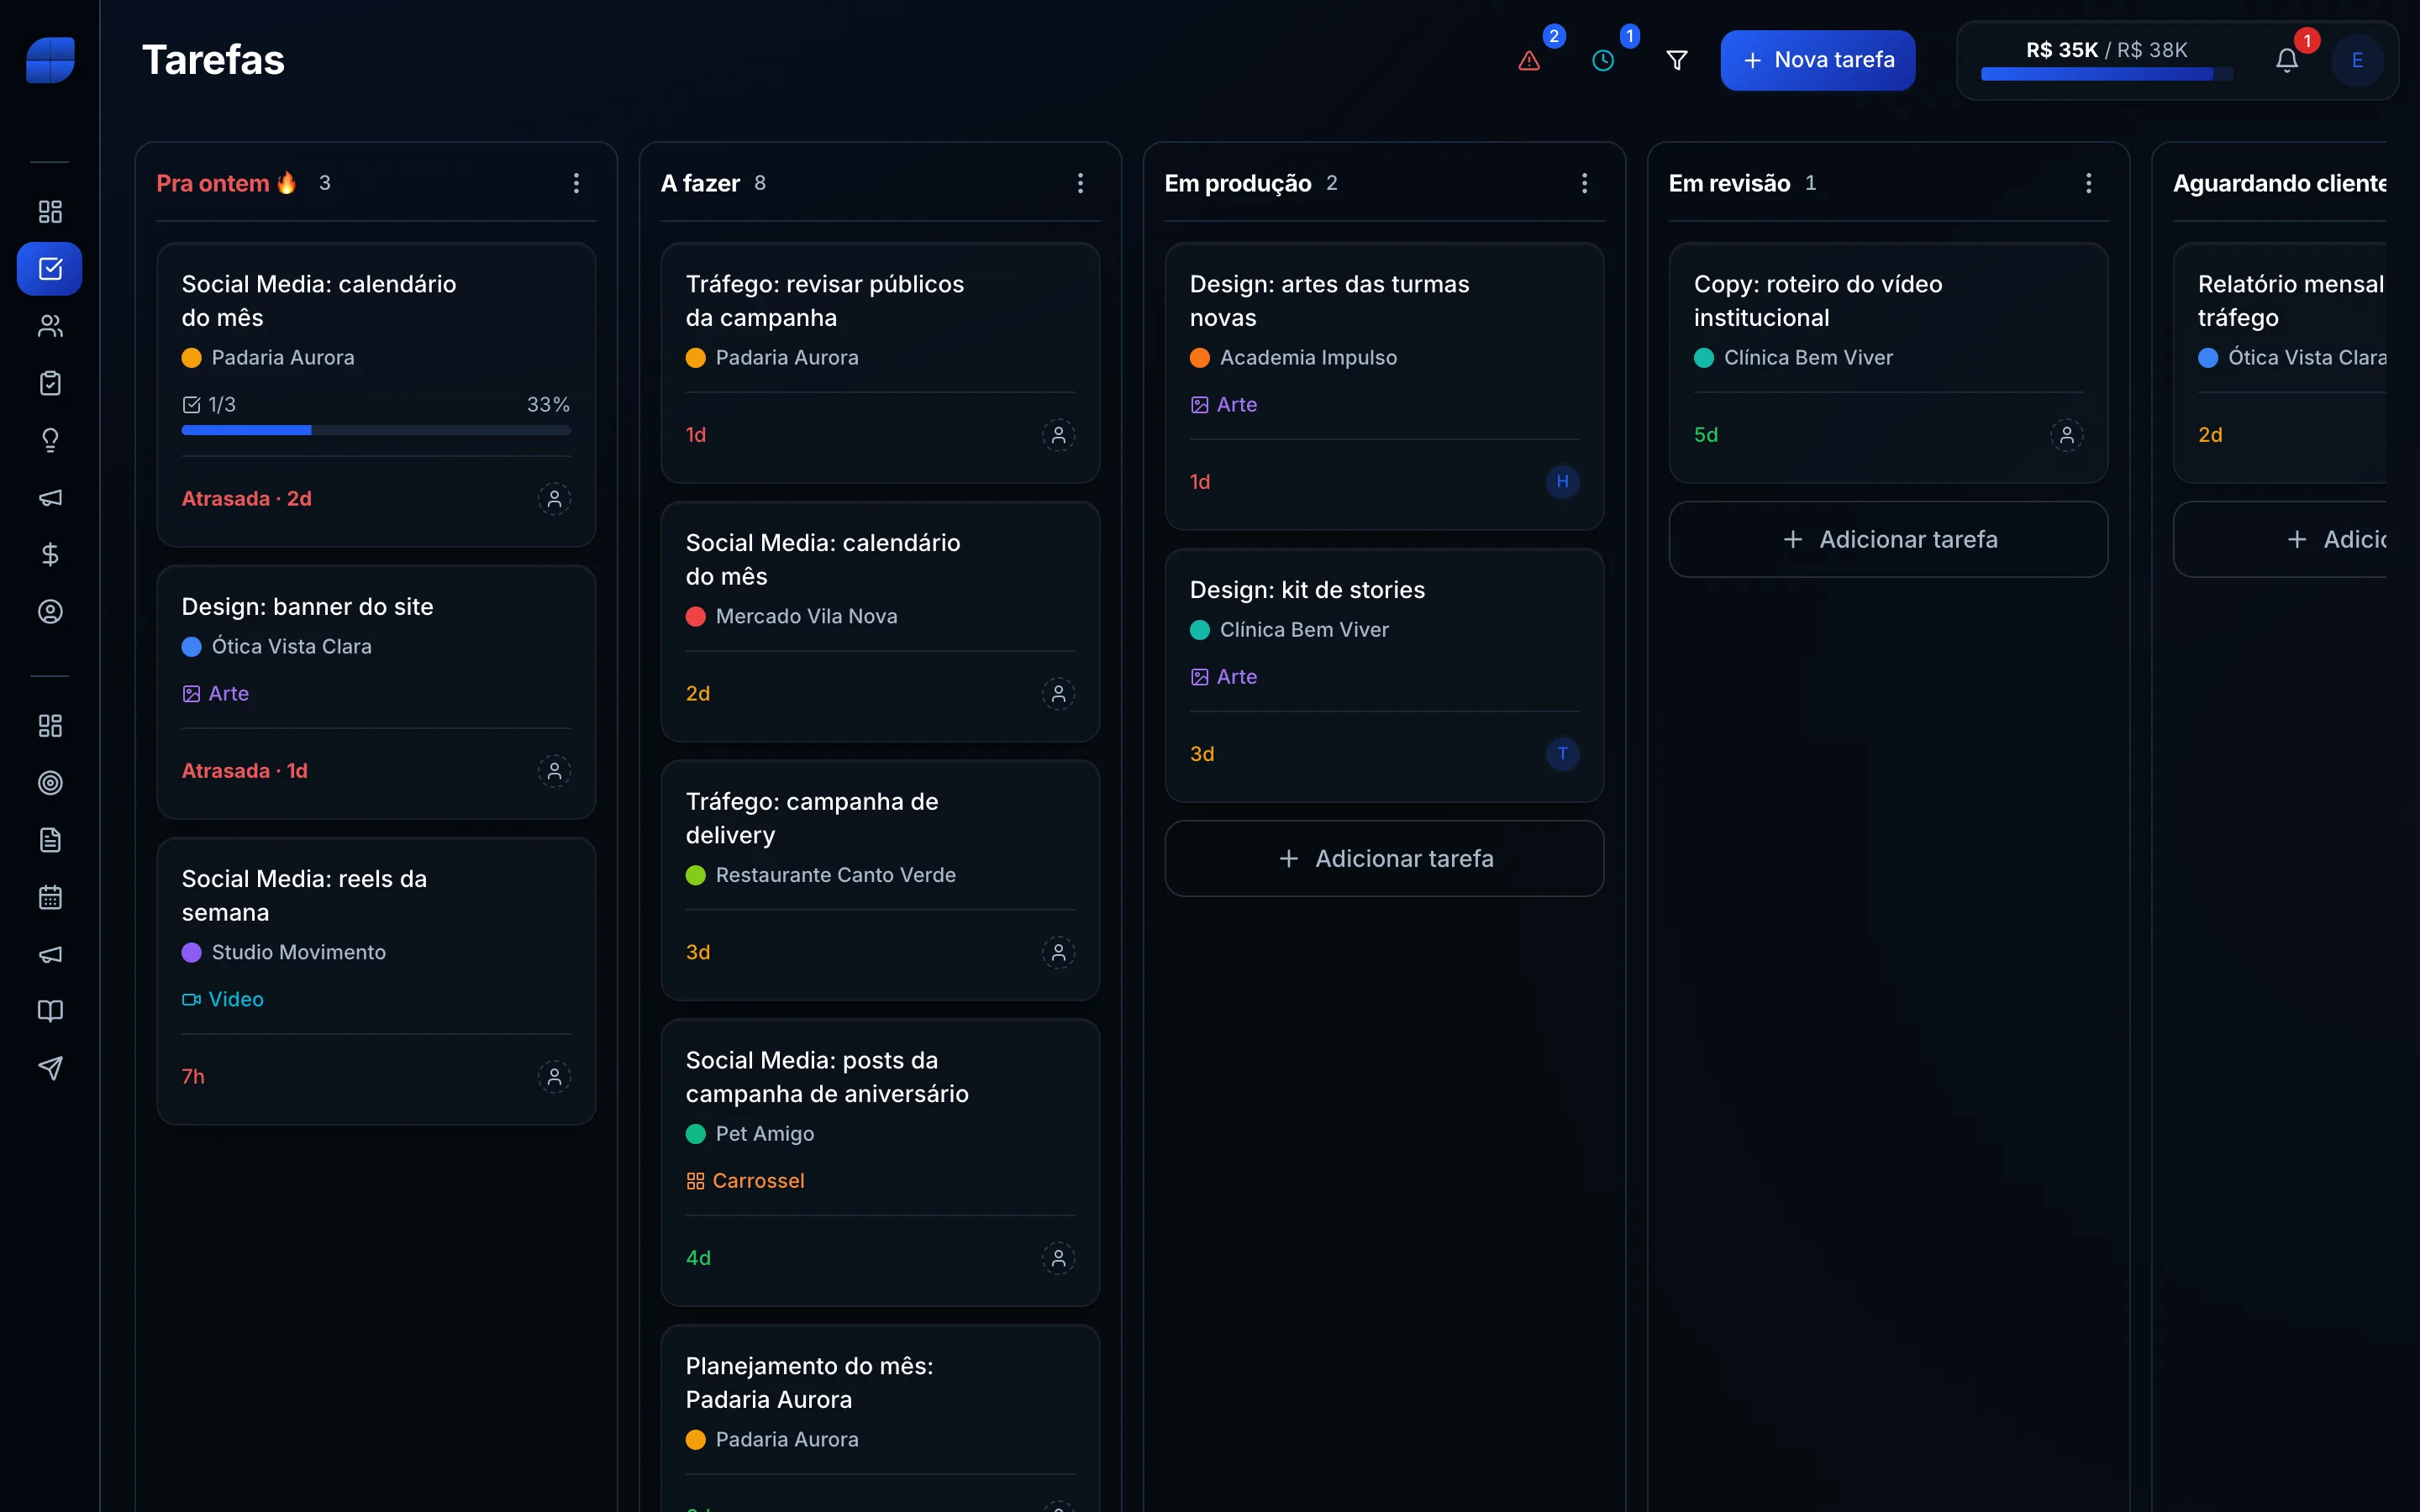Open the target goals sidebar icon

point(50,783)
